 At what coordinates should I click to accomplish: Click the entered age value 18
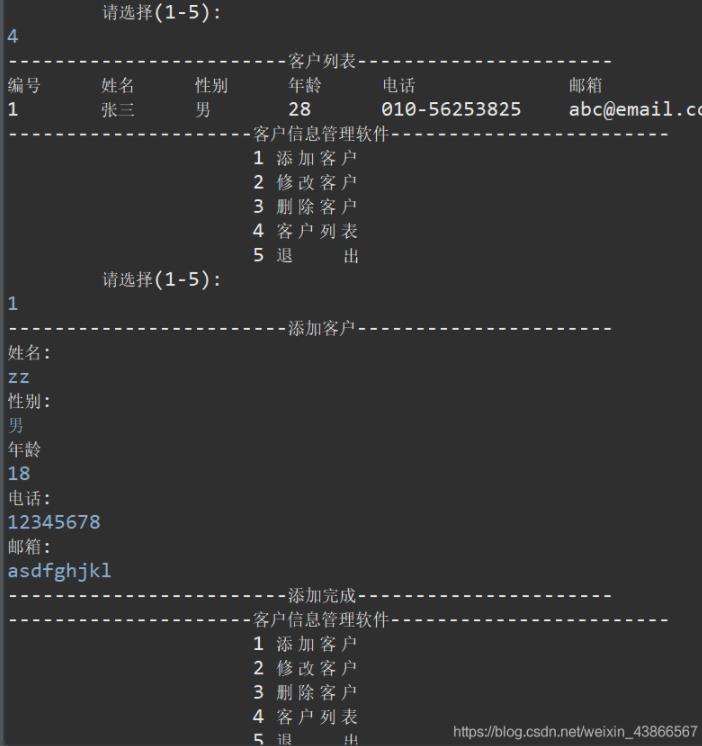19,474
